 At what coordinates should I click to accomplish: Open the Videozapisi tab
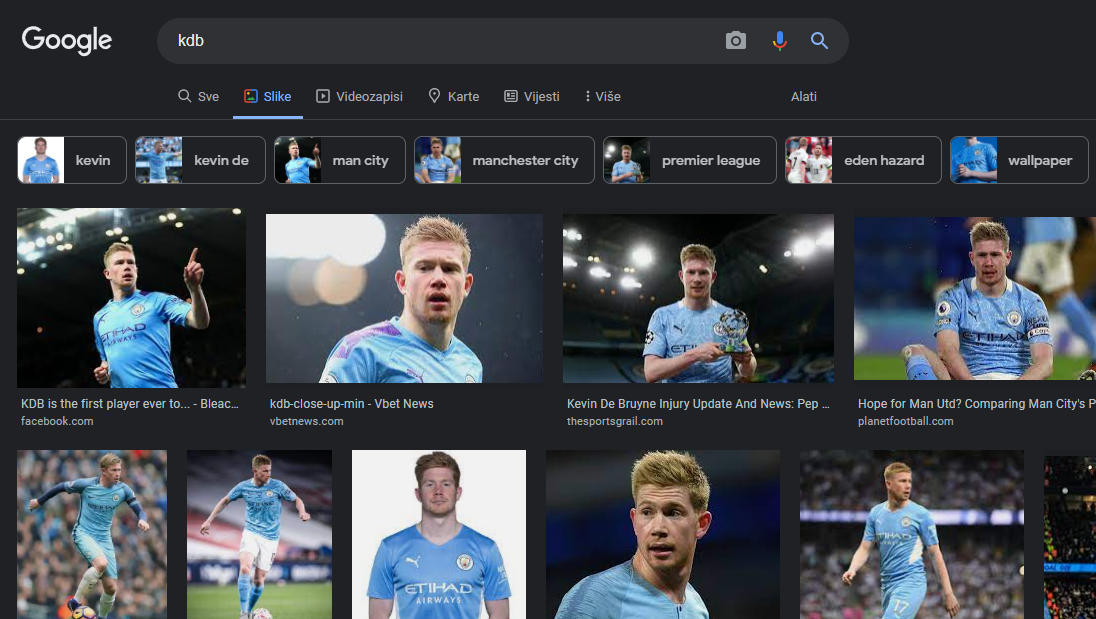click(x=359, y=96)
